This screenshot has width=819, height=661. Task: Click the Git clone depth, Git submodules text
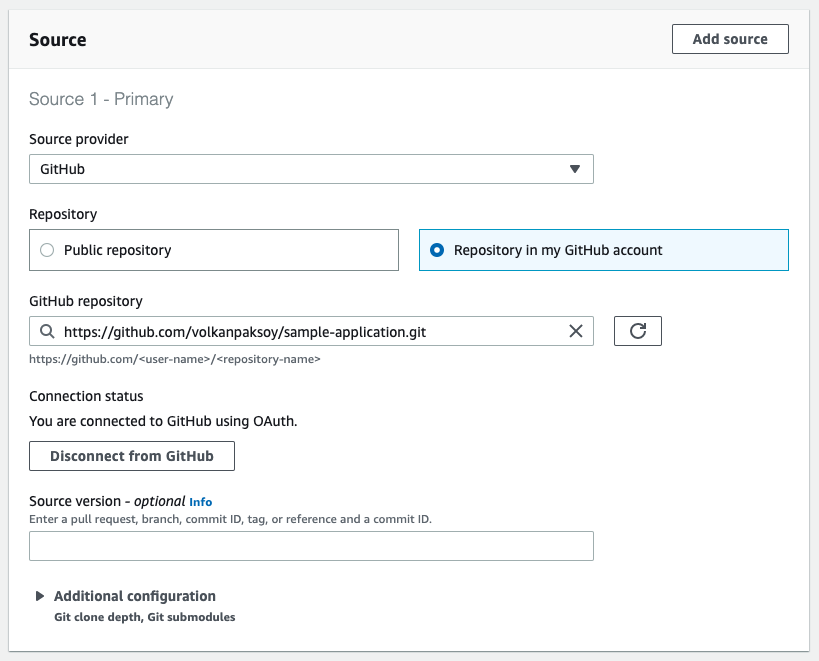[145, 617]
